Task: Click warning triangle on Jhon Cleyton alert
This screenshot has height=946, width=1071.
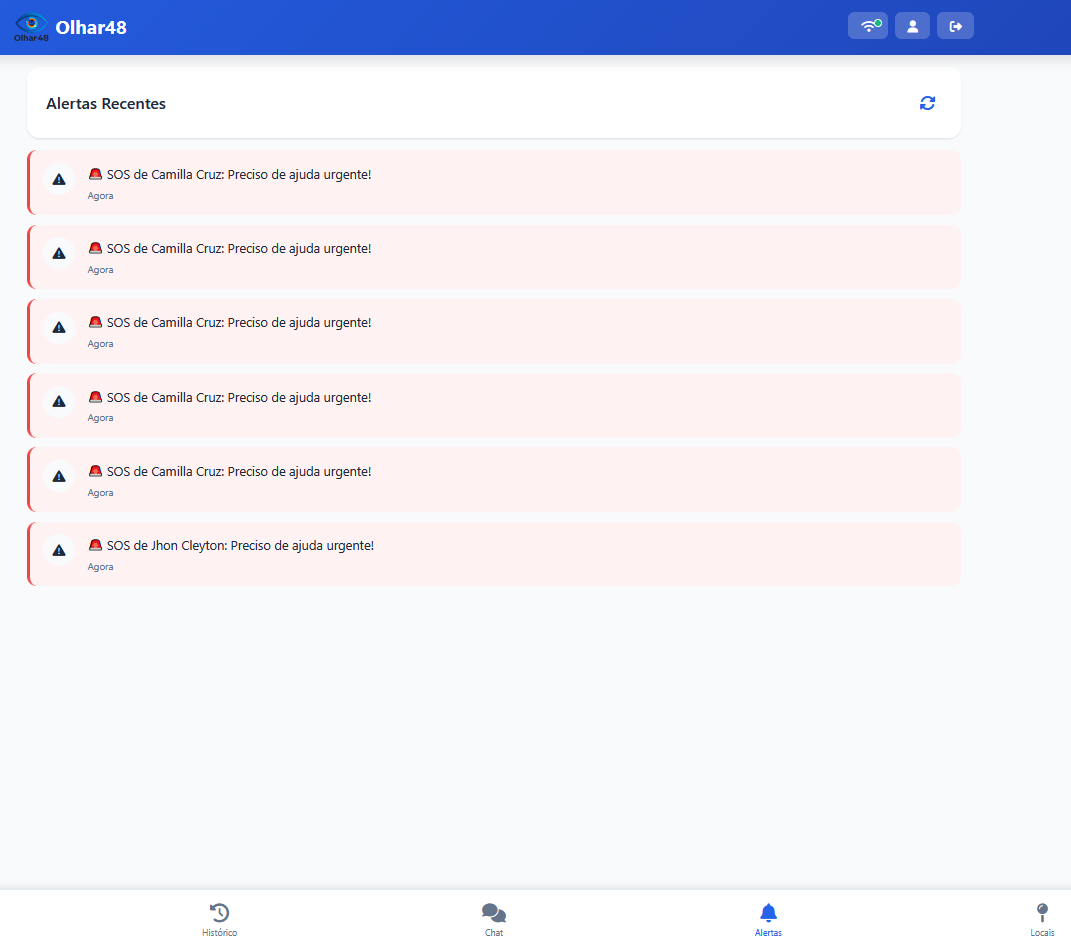Action: [59, 550]
